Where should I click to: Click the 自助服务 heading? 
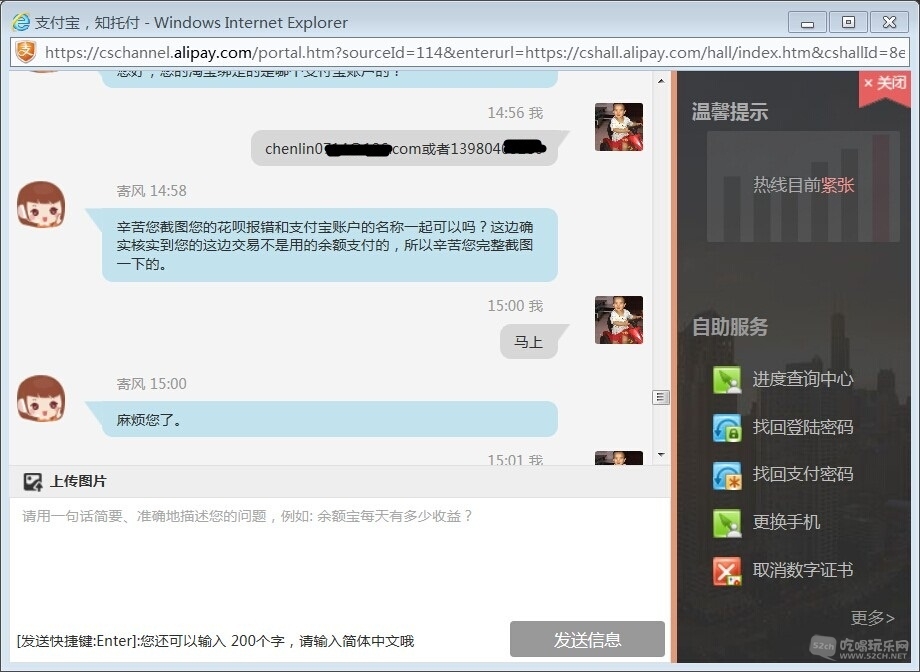[x=729, y=327]
